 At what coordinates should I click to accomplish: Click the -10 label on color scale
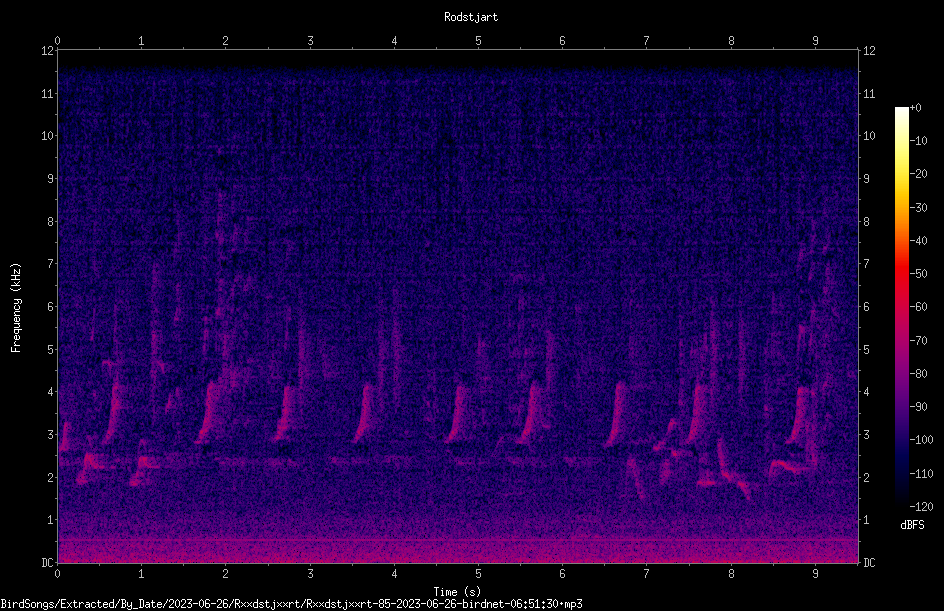tap(918, 141)
